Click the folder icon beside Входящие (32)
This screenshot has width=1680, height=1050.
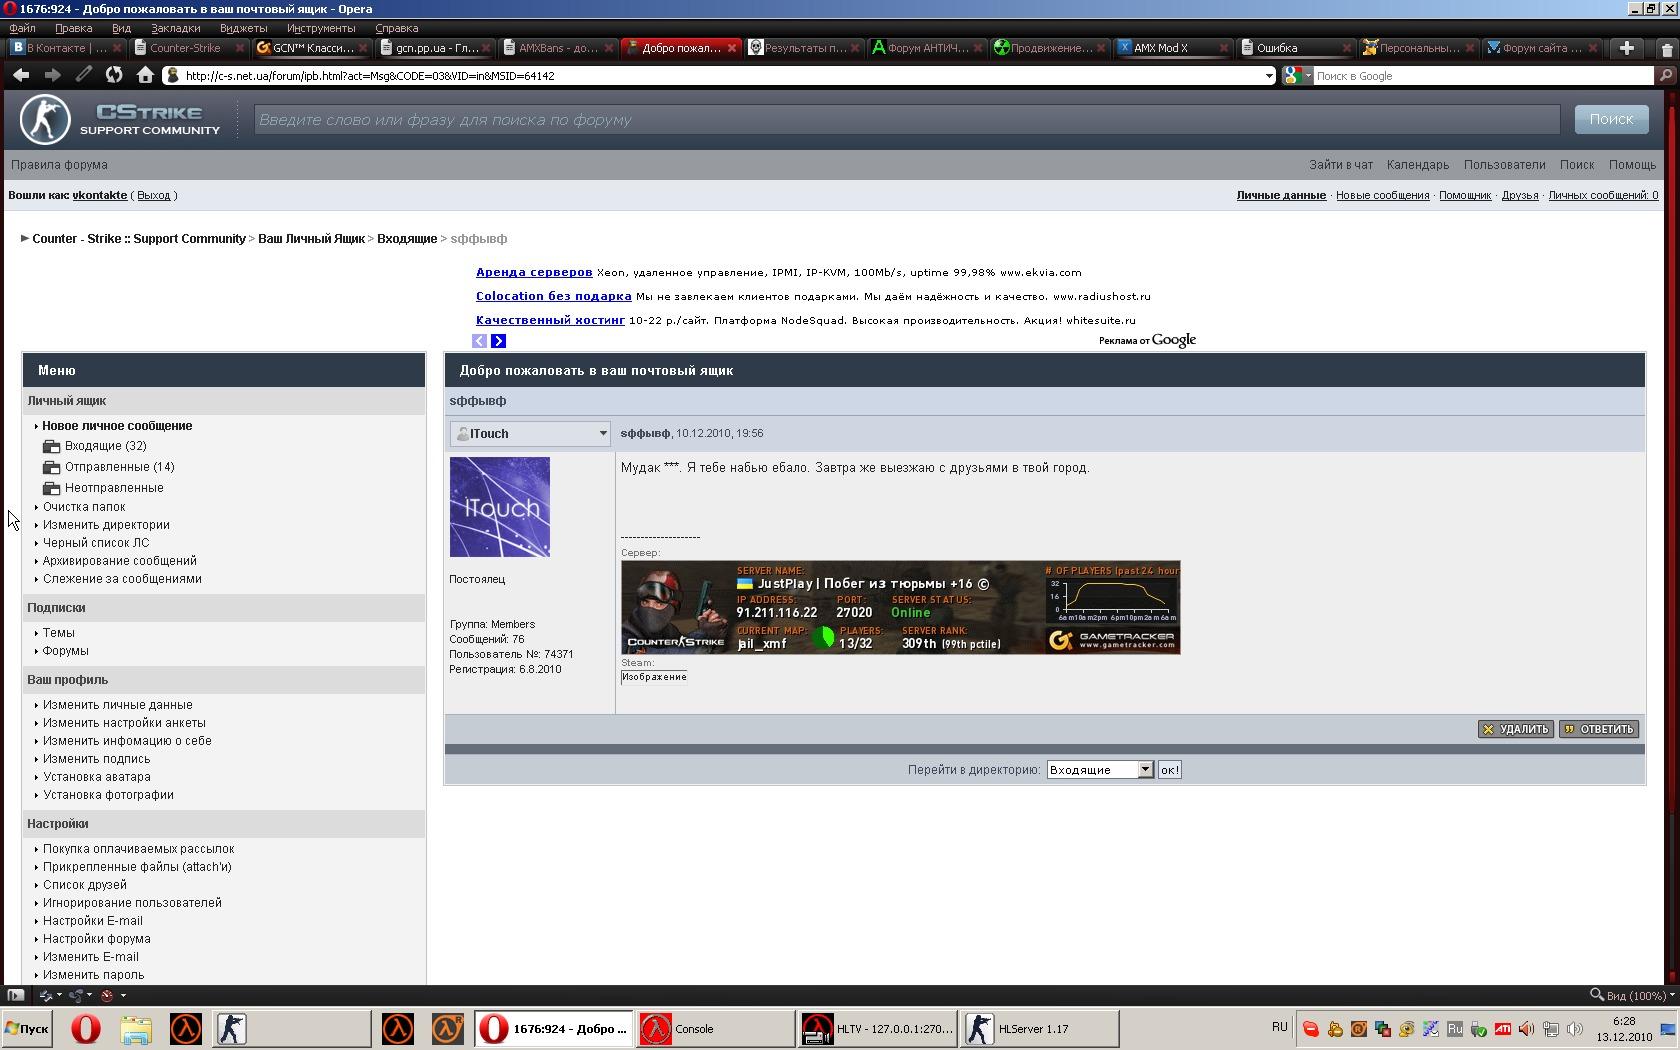point(52,446)
